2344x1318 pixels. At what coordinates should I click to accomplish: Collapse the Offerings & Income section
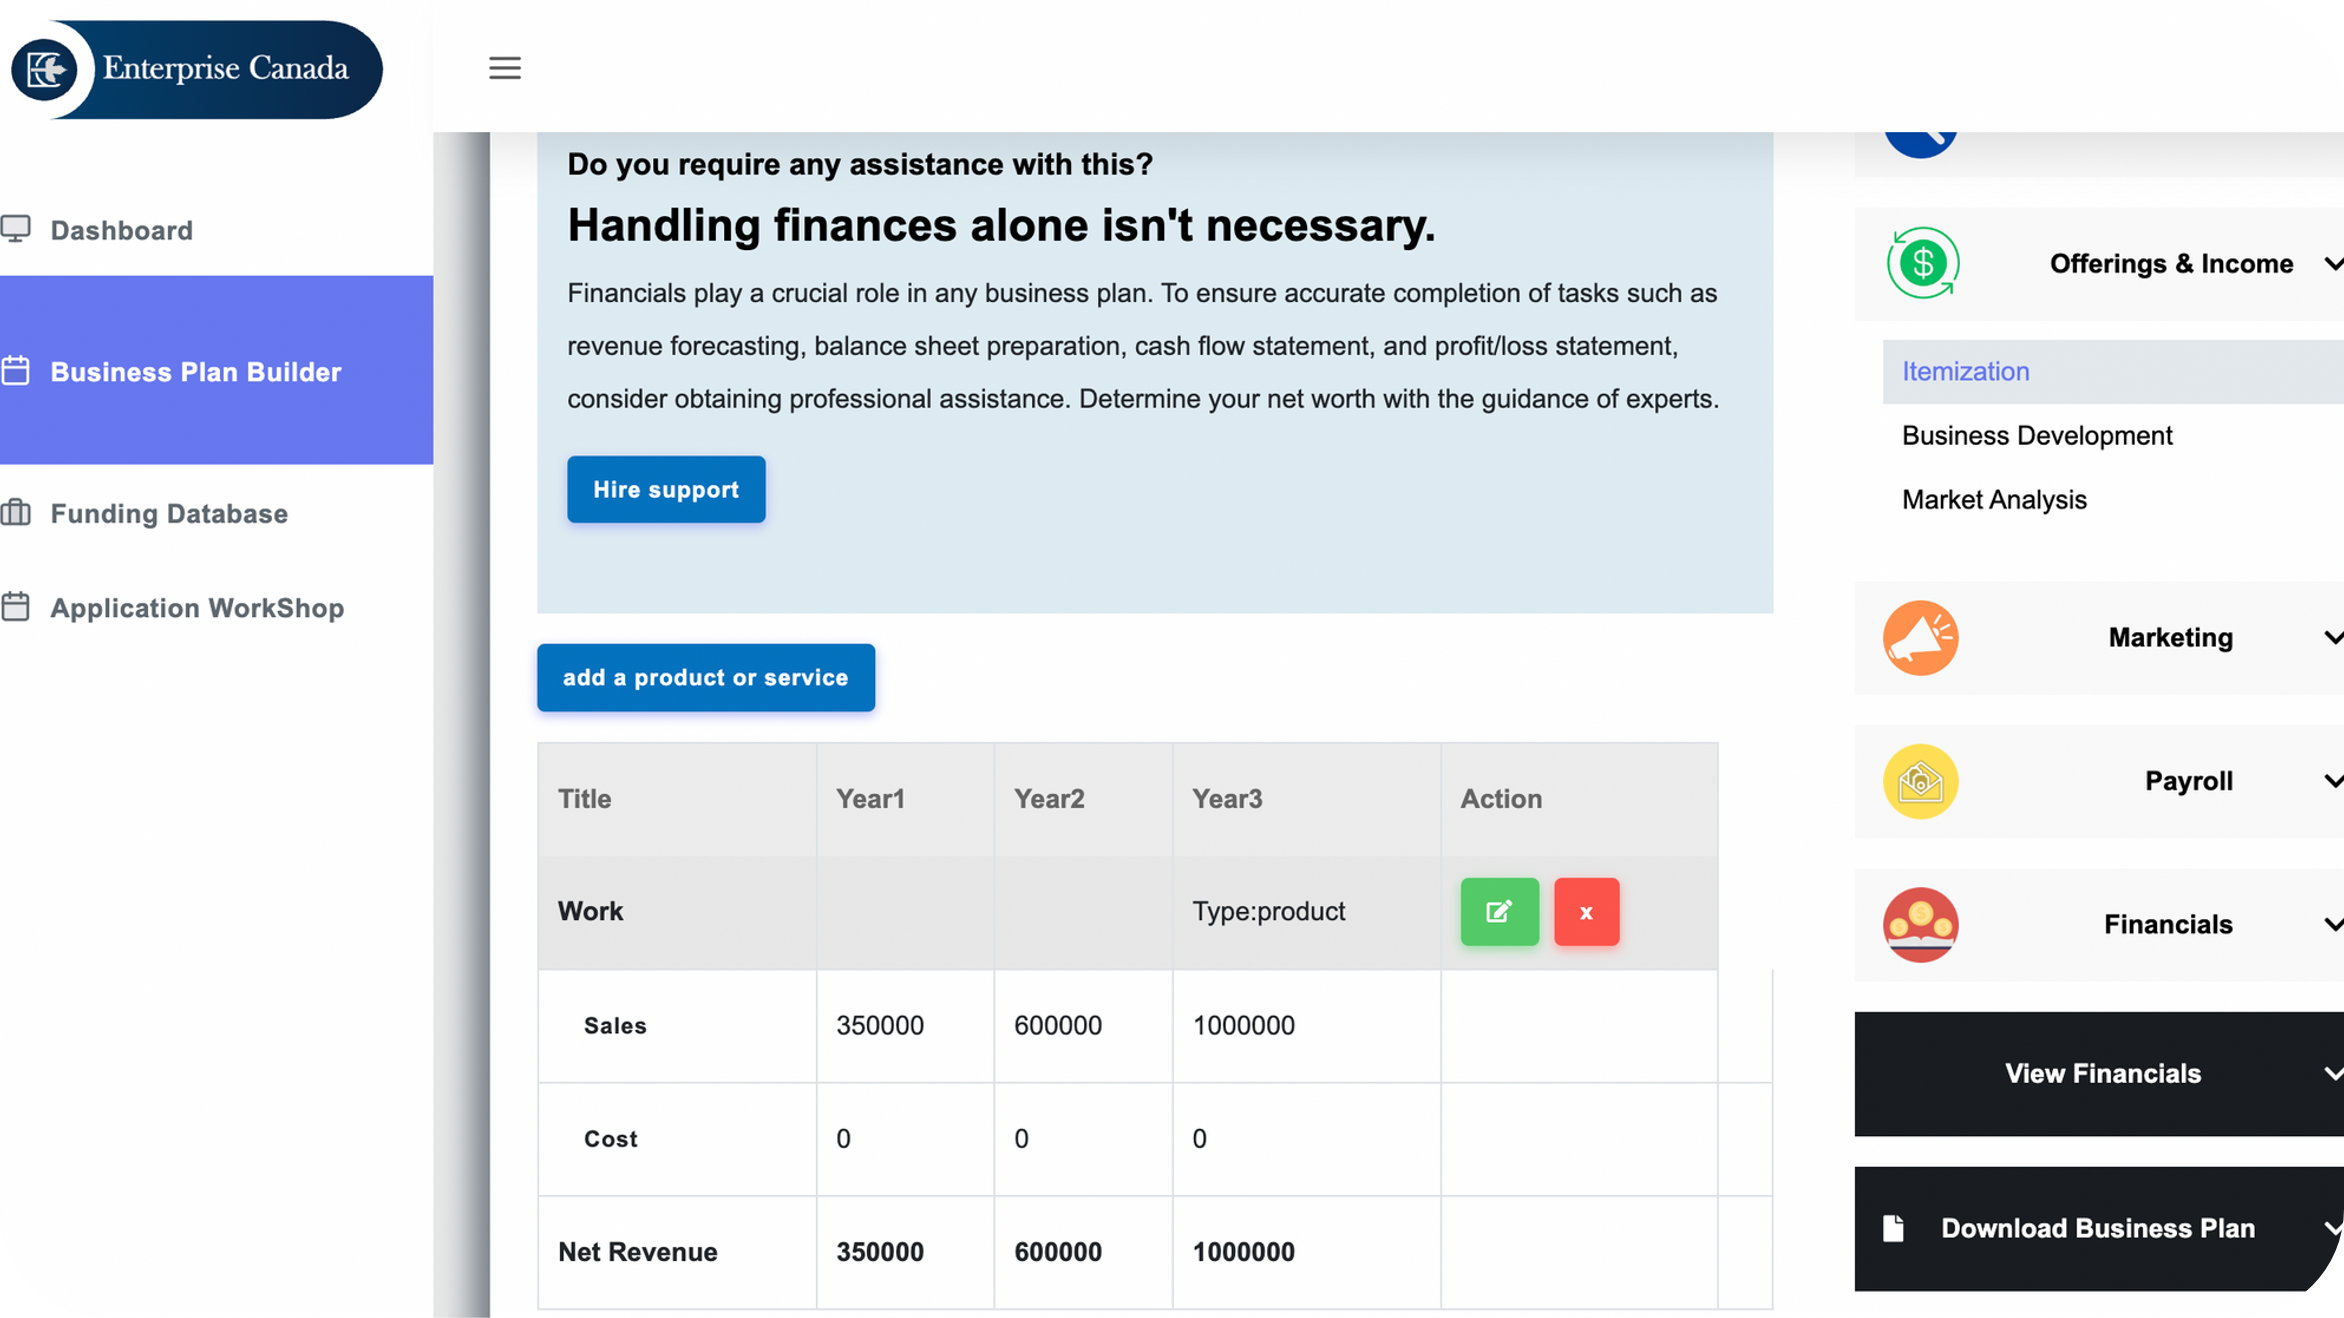(x=2331, y=264)
